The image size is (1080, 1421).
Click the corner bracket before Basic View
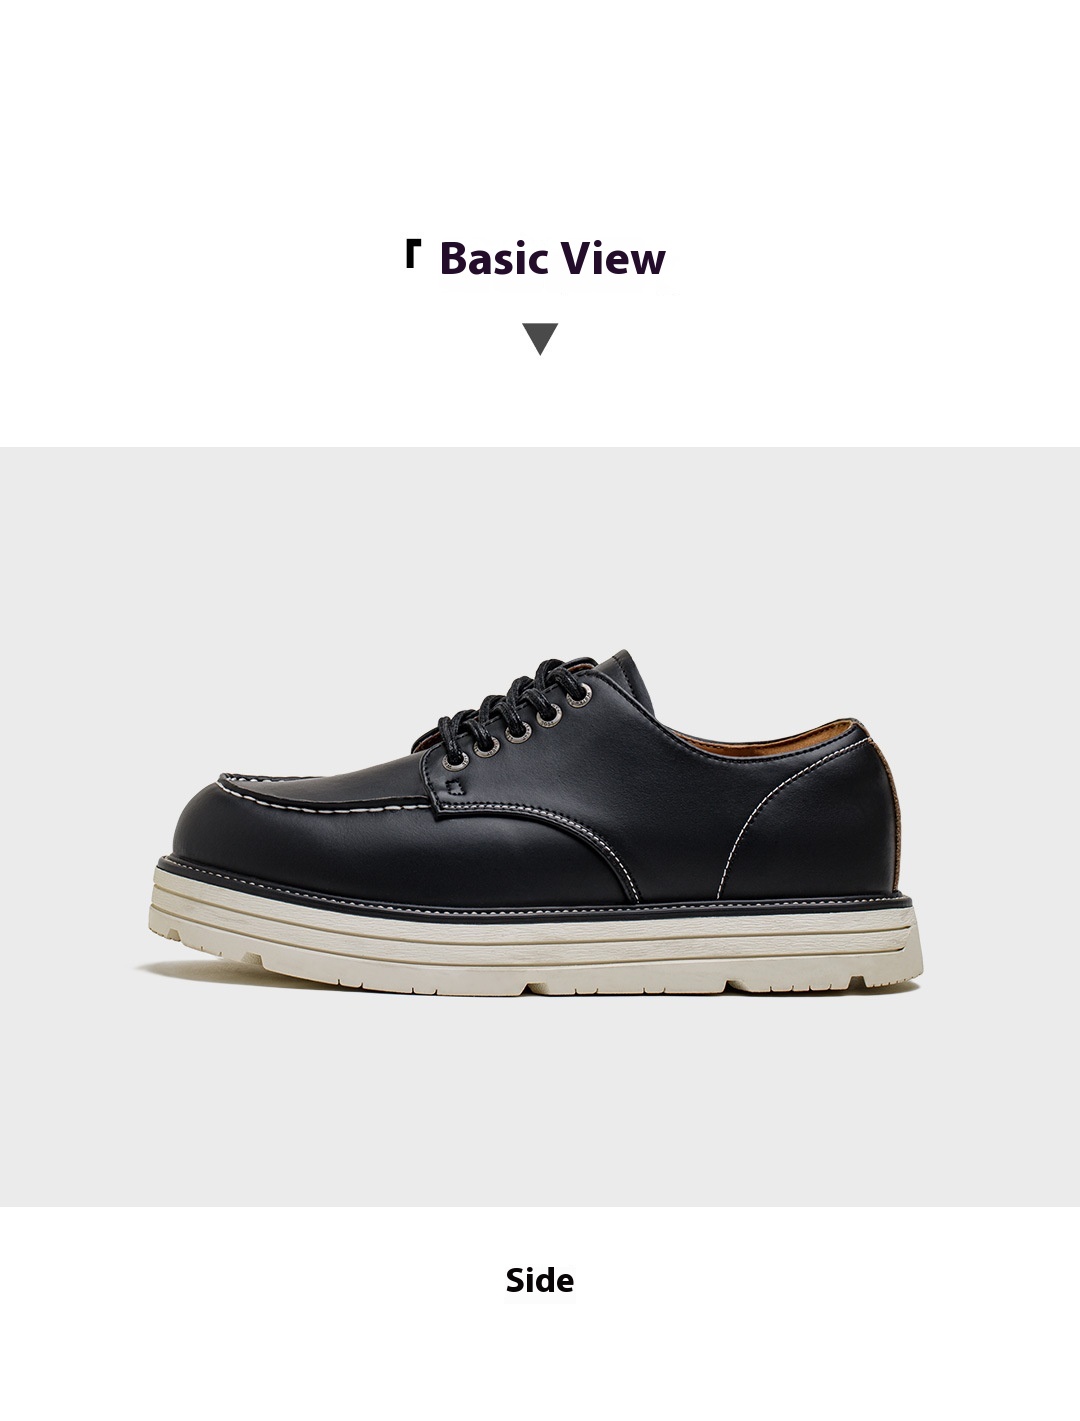click(x=411, y=254)
